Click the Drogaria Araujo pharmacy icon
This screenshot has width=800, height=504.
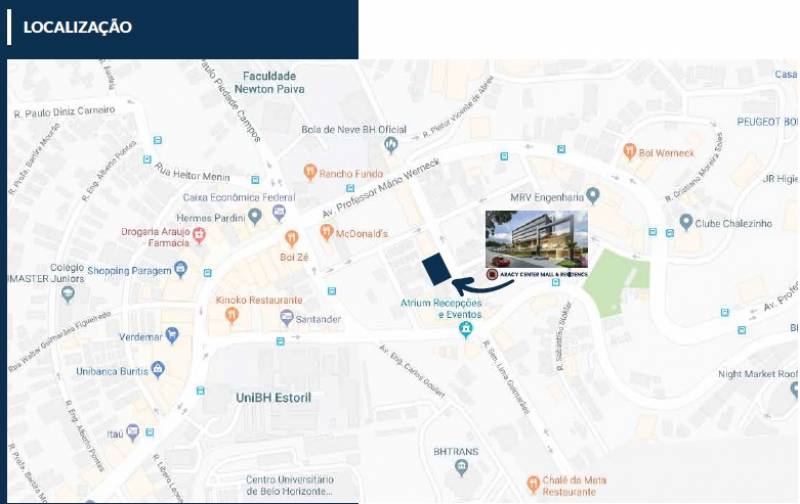click(199, 235)
